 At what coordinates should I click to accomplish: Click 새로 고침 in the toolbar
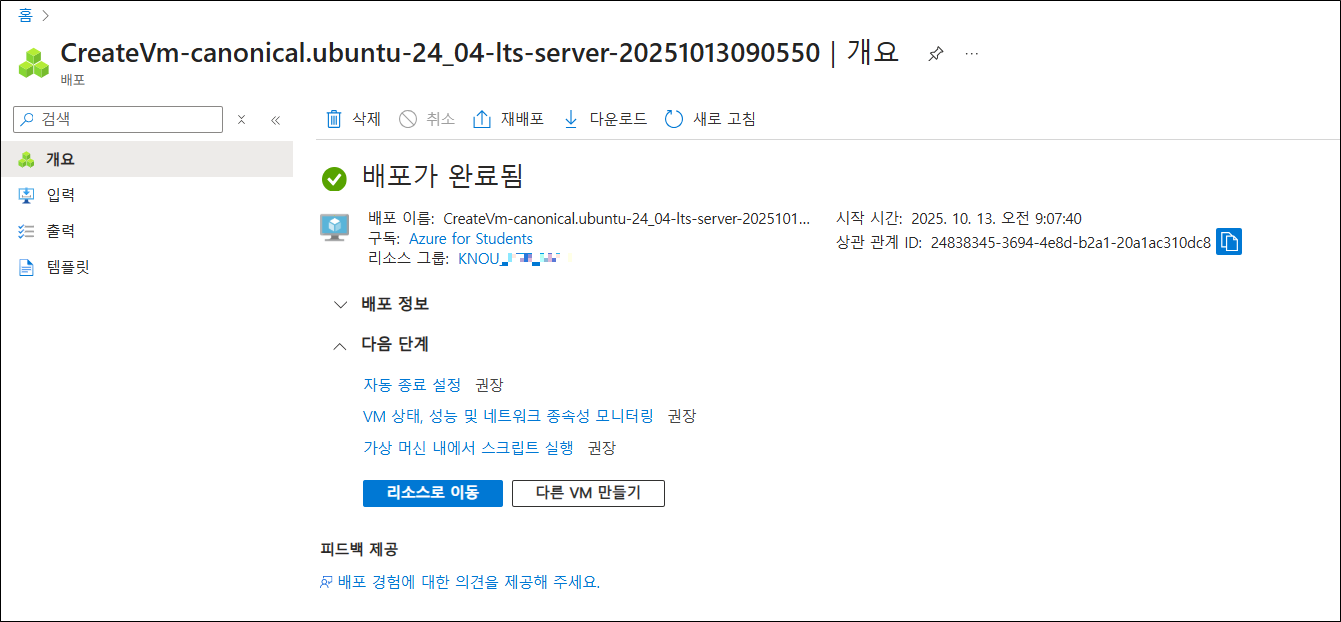tap(710, 119)
